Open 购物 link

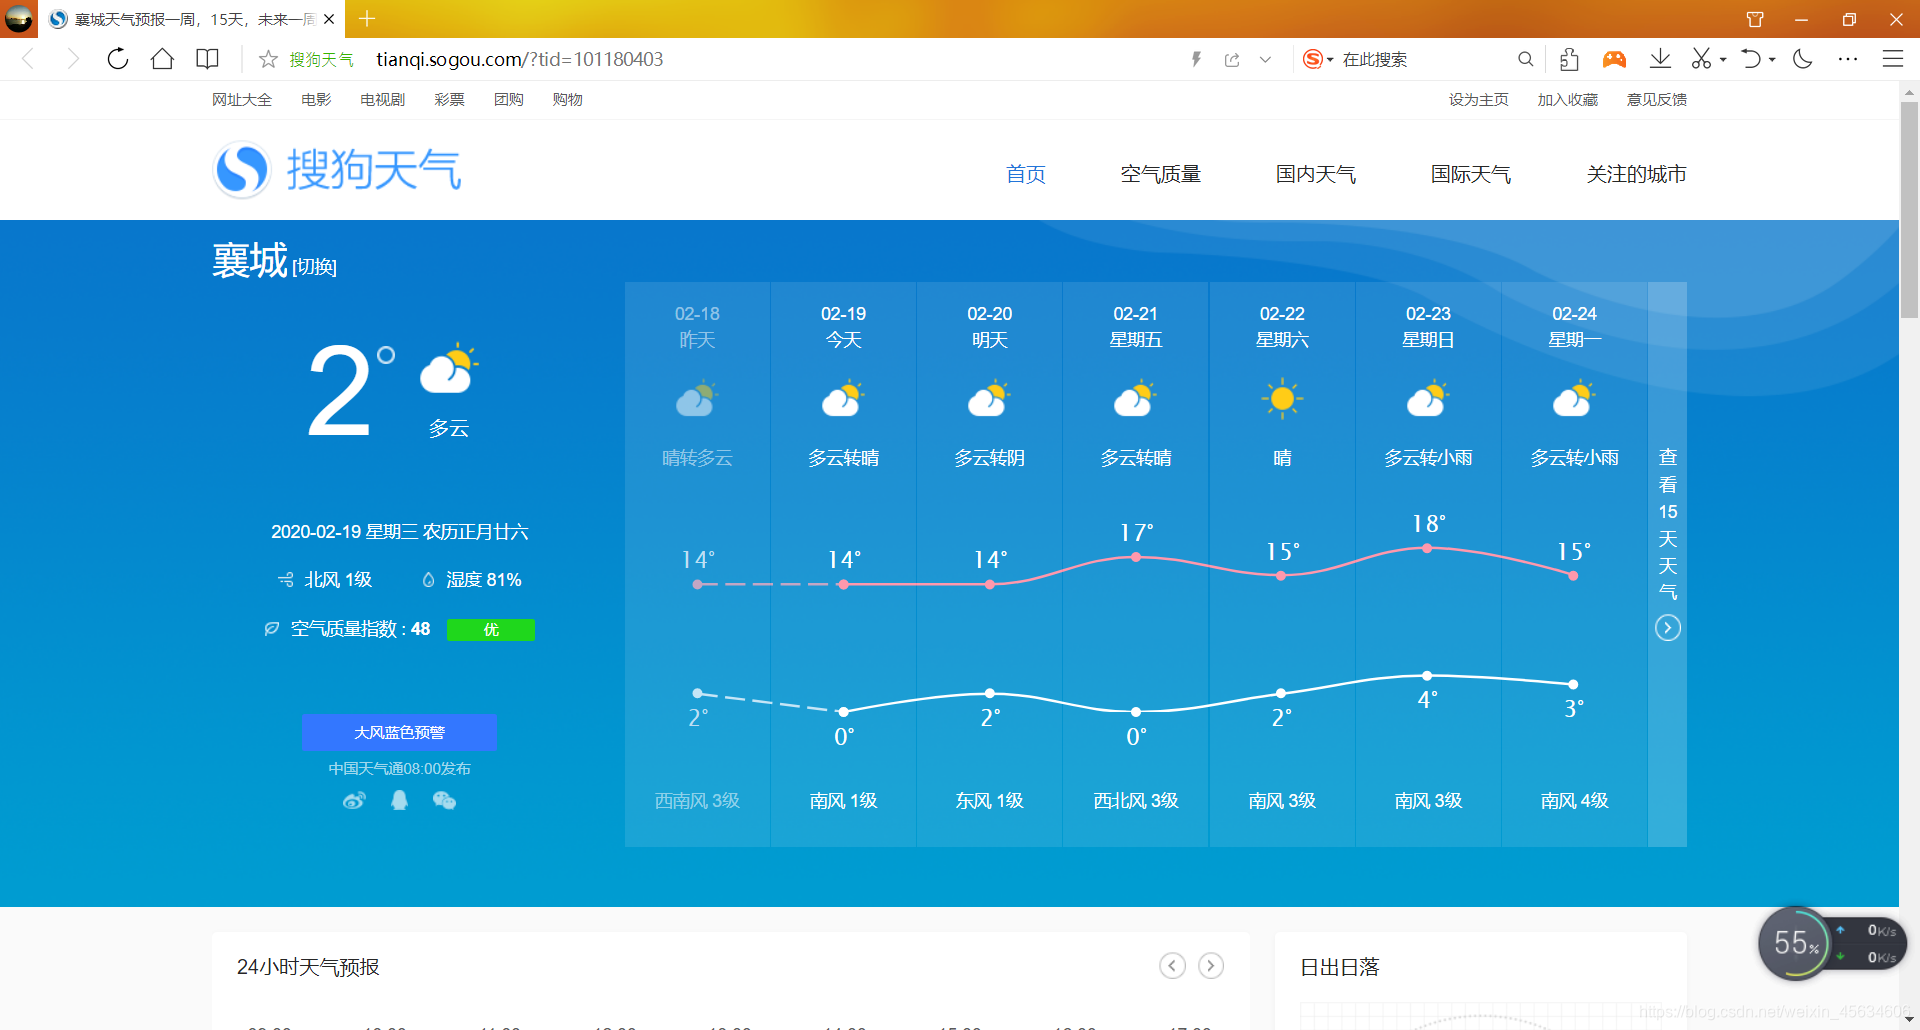pyautogui.click(x=567, y=99)
